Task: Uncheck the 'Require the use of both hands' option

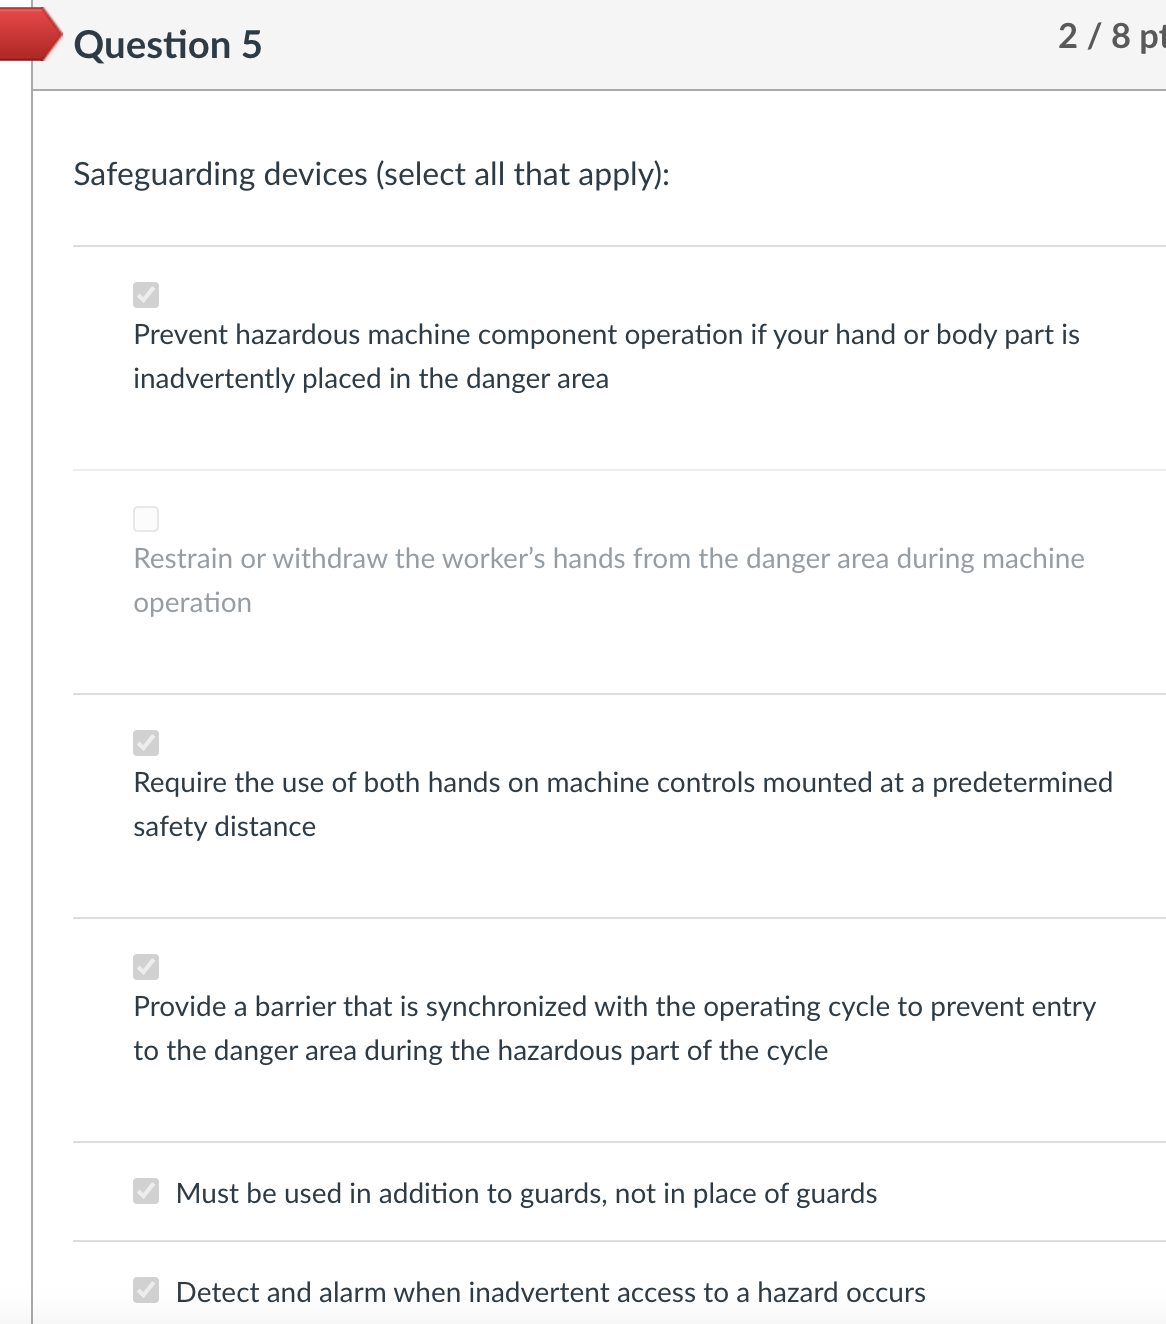Action: point(145,742)
